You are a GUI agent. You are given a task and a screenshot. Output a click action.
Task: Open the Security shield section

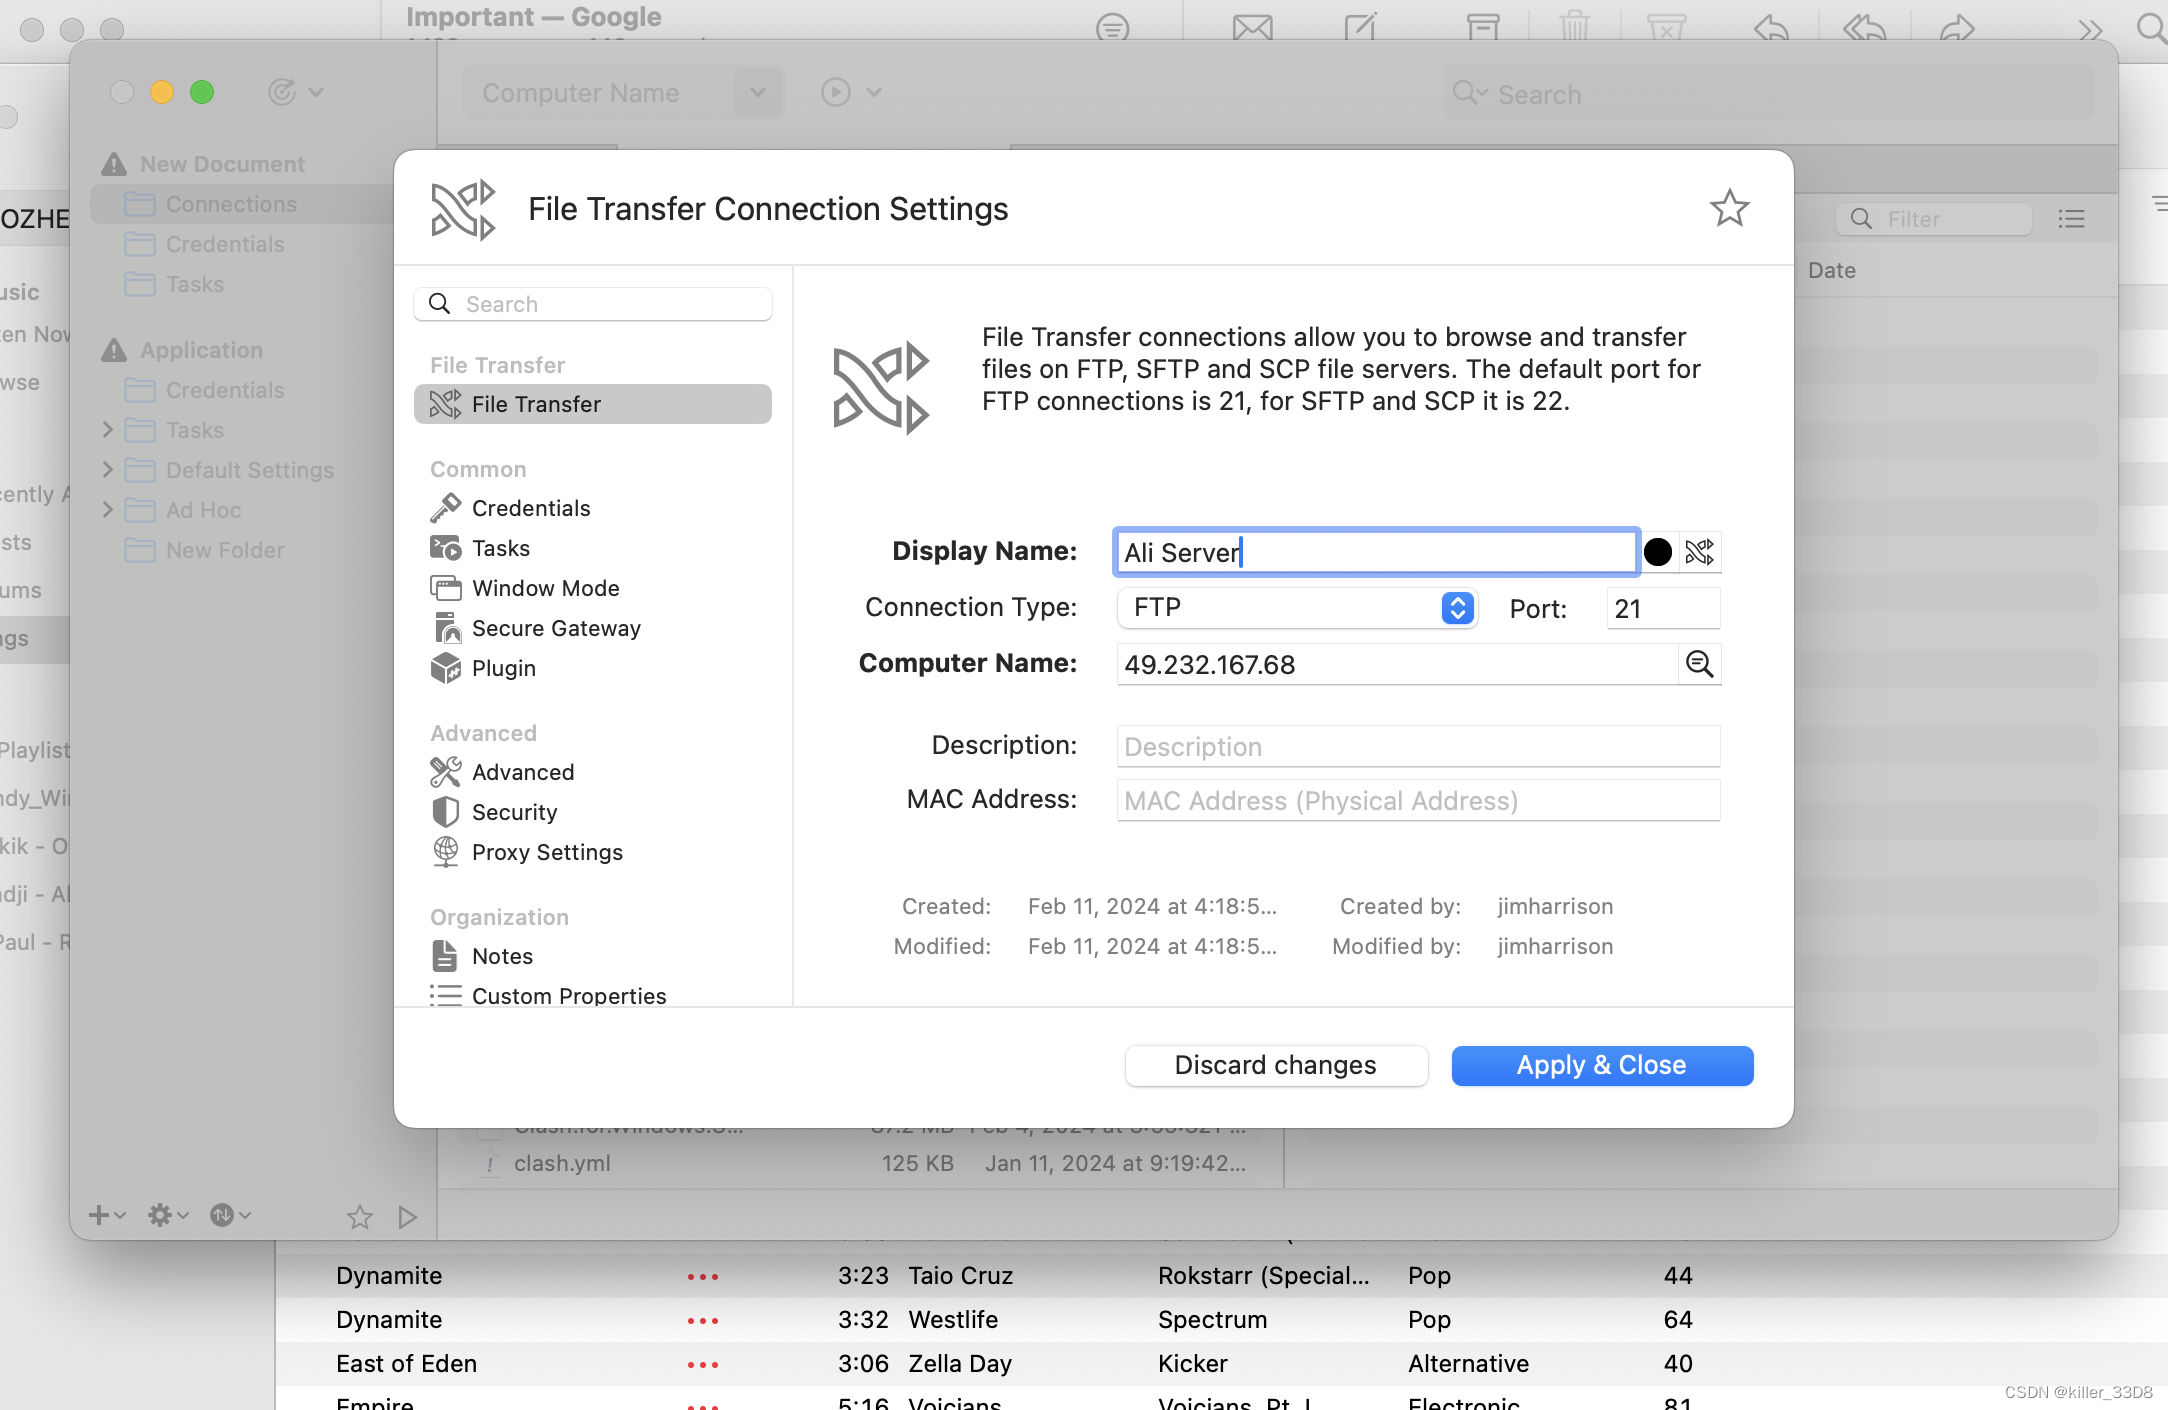[514, 812]
